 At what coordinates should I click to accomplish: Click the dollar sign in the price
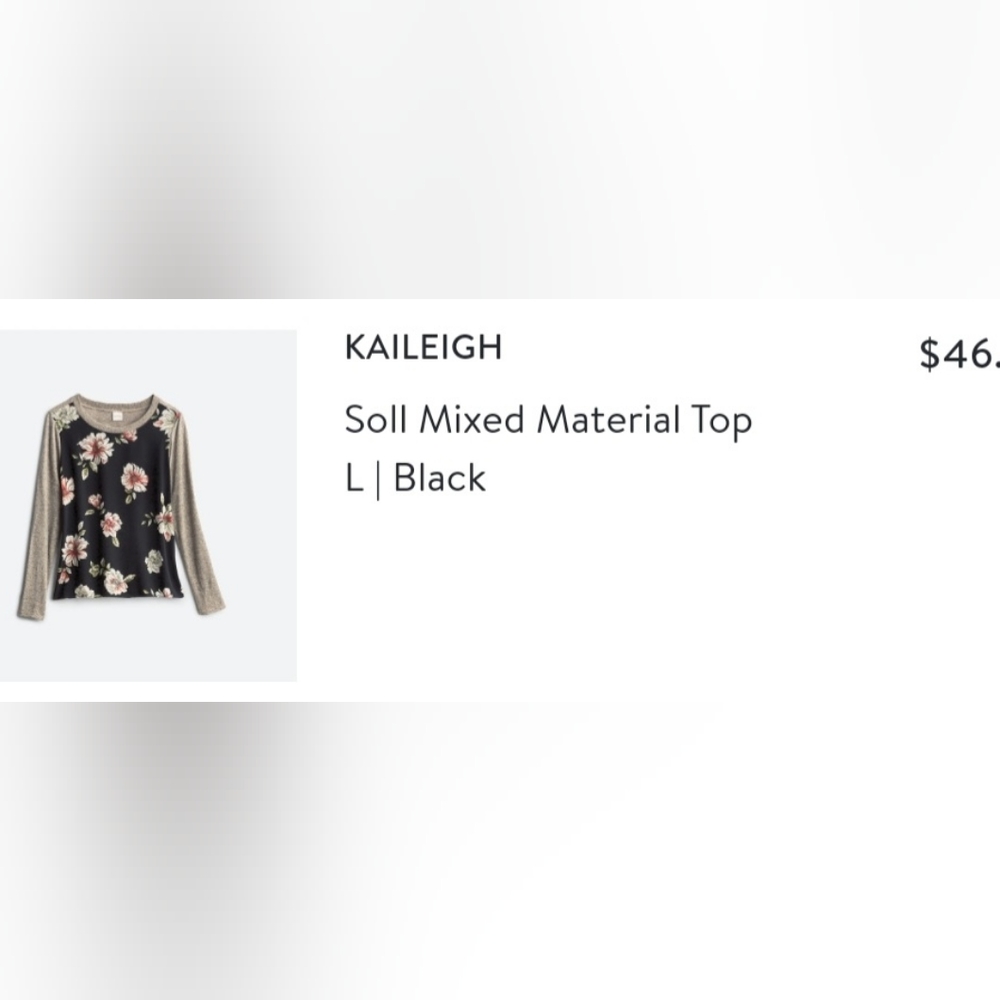[x=930, y=353]
